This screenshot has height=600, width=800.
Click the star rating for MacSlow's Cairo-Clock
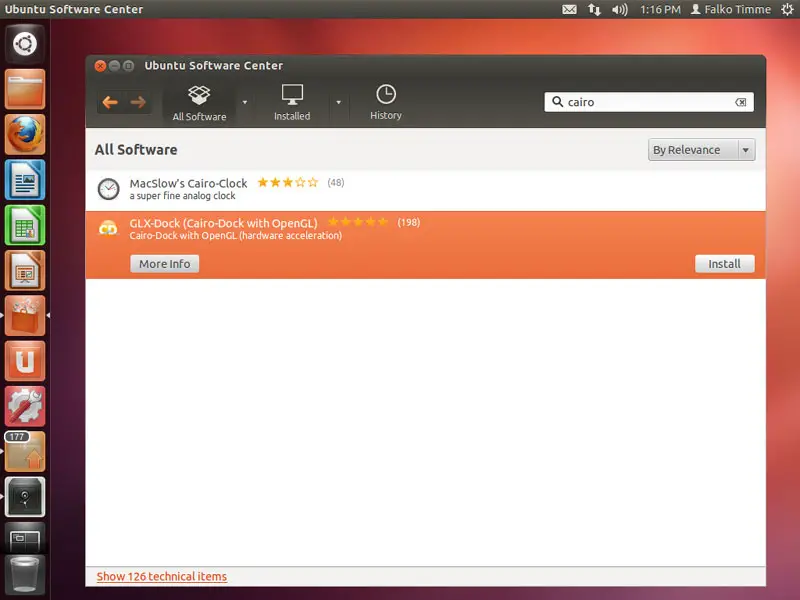tap(288, 182)
